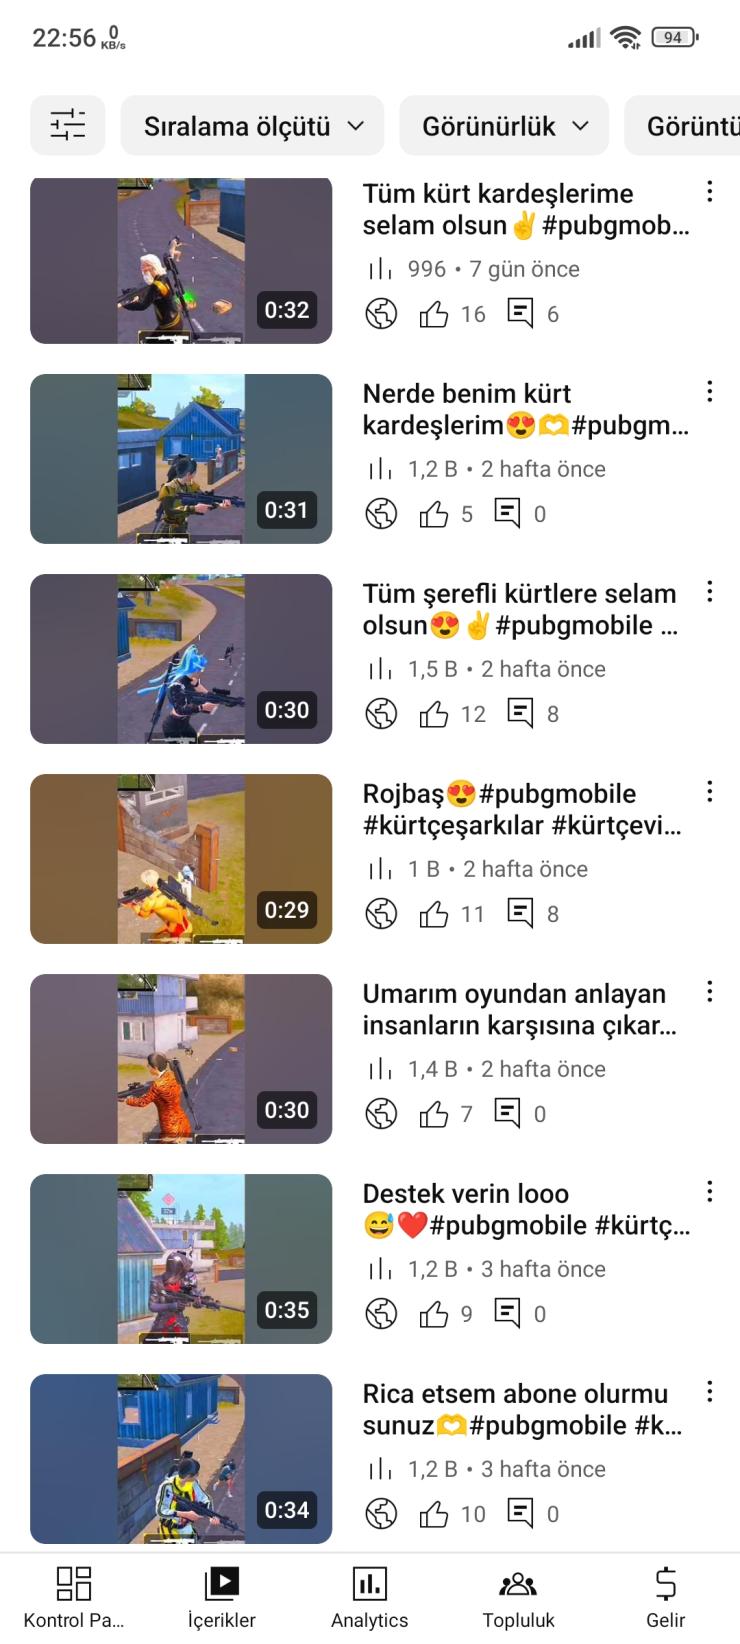Tap globe visibility icon on 'Umarım oyundan anlayan' video
Screen dimensions: 740x1644
point(381,1113)
